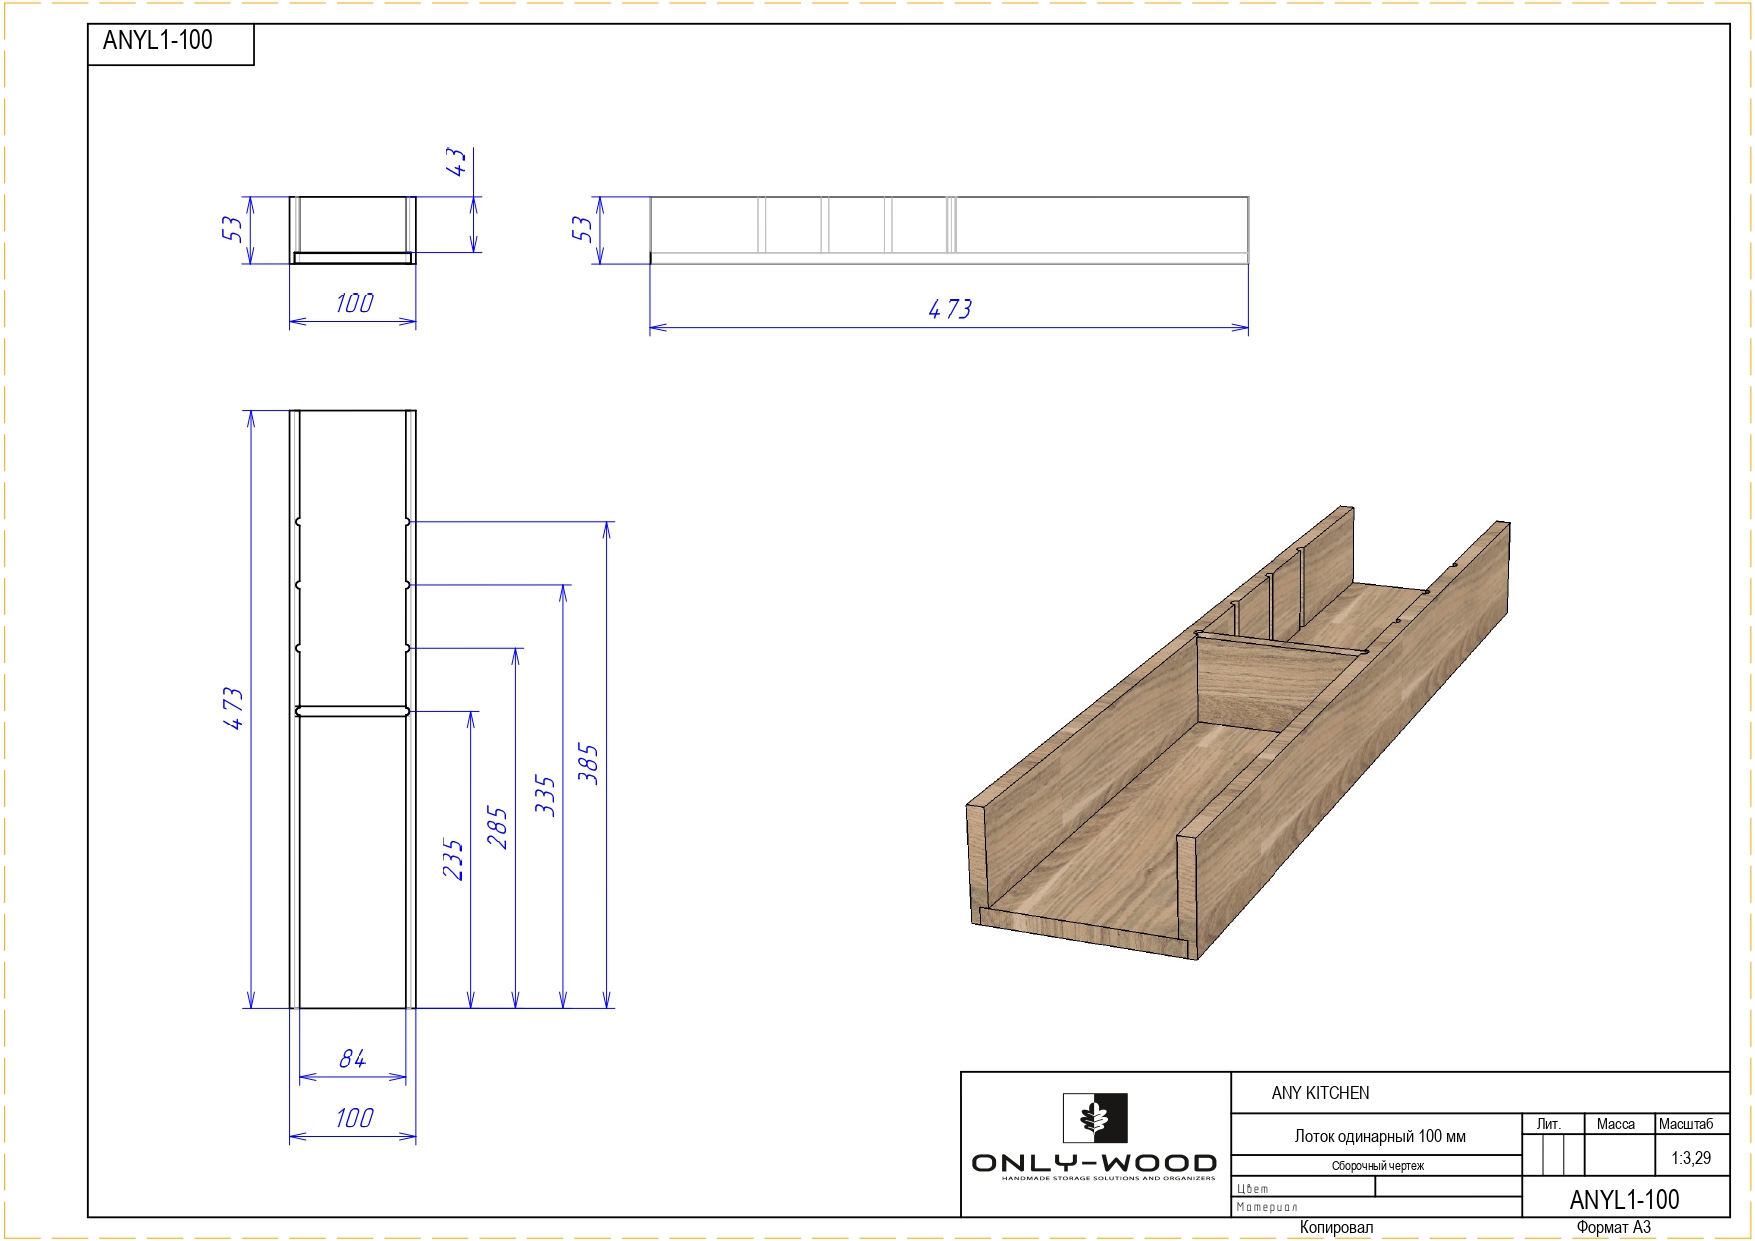The width and height of the screenshot is (1755, 1241).
Task: Click the 'Формат A3' text
Action: (x=1613, y=1227)
